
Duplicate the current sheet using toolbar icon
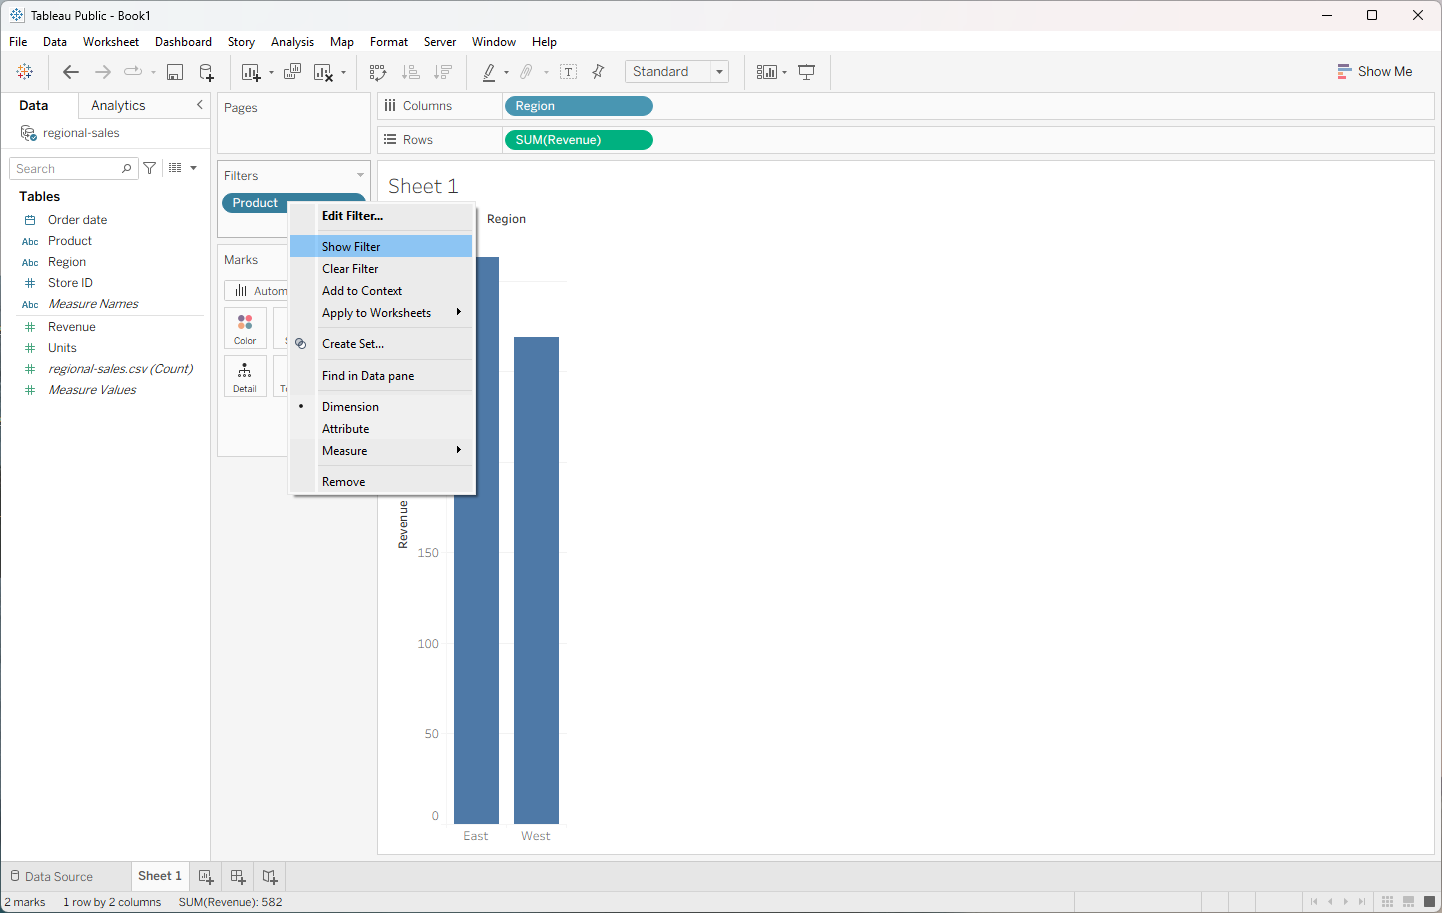point(292,72)
